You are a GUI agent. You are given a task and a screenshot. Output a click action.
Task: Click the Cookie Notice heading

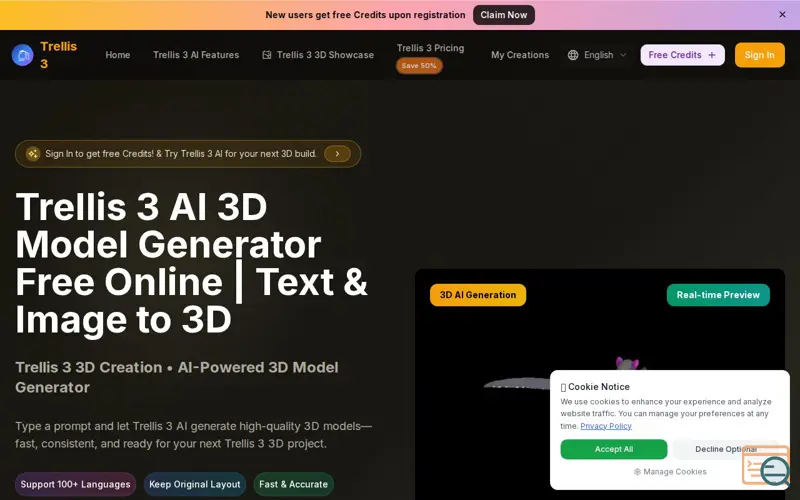tap(595, 387)
